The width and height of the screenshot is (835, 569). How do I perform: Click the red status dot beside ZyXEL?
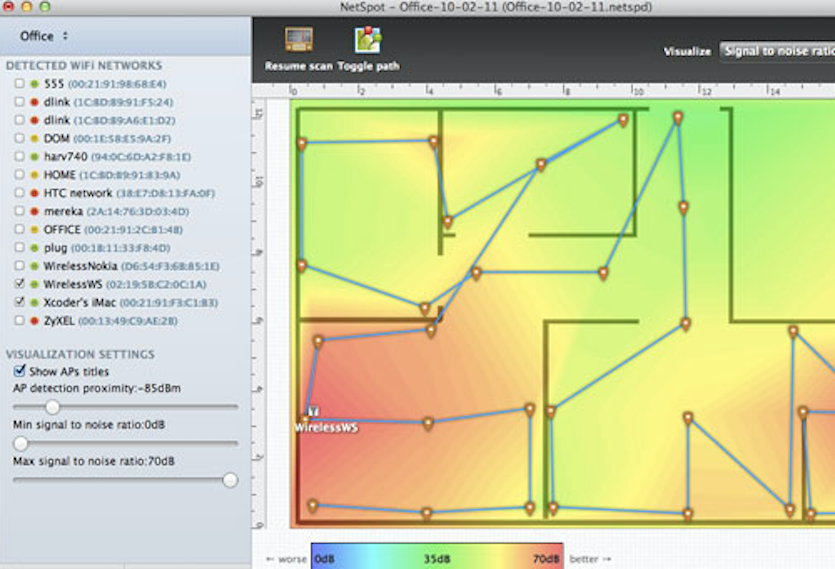click(x=34, y=321)
